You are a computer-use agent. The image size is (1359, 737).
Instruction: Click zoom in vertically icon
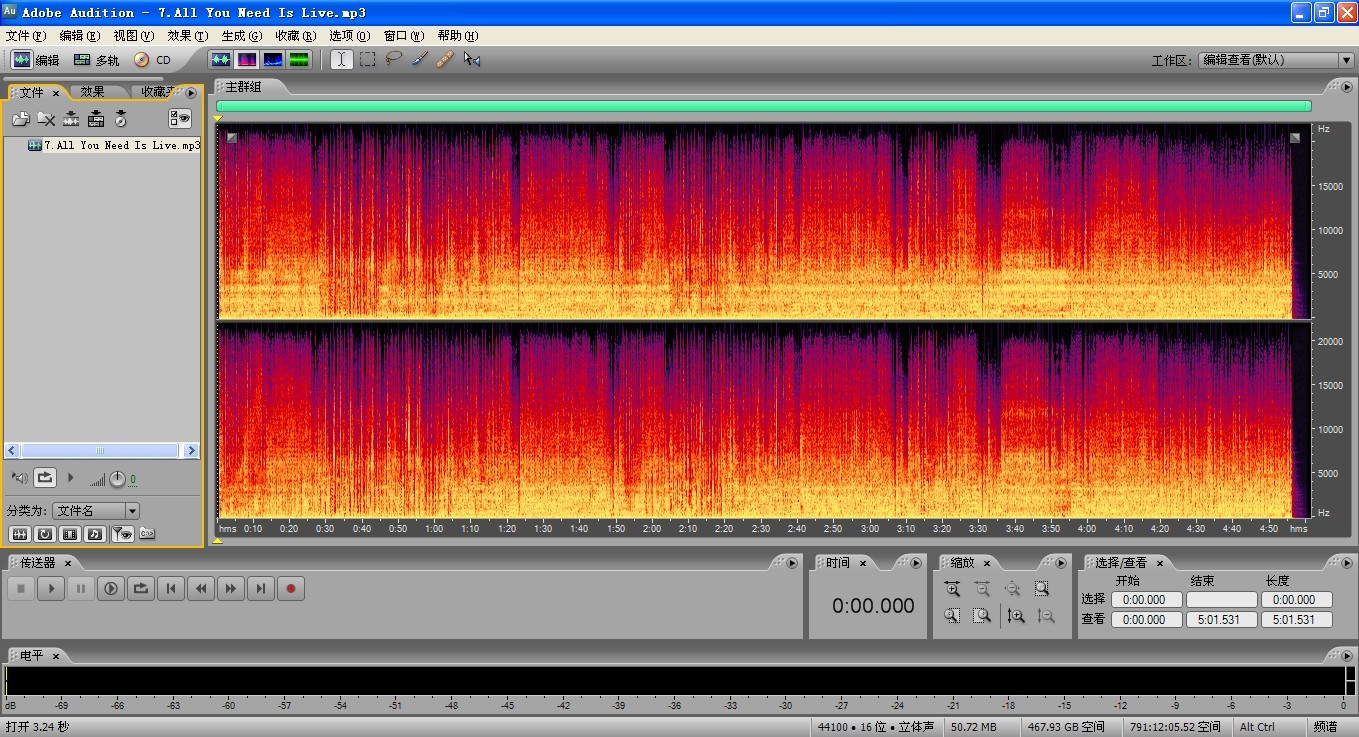pyautogui.click(x=1016, y=616)
